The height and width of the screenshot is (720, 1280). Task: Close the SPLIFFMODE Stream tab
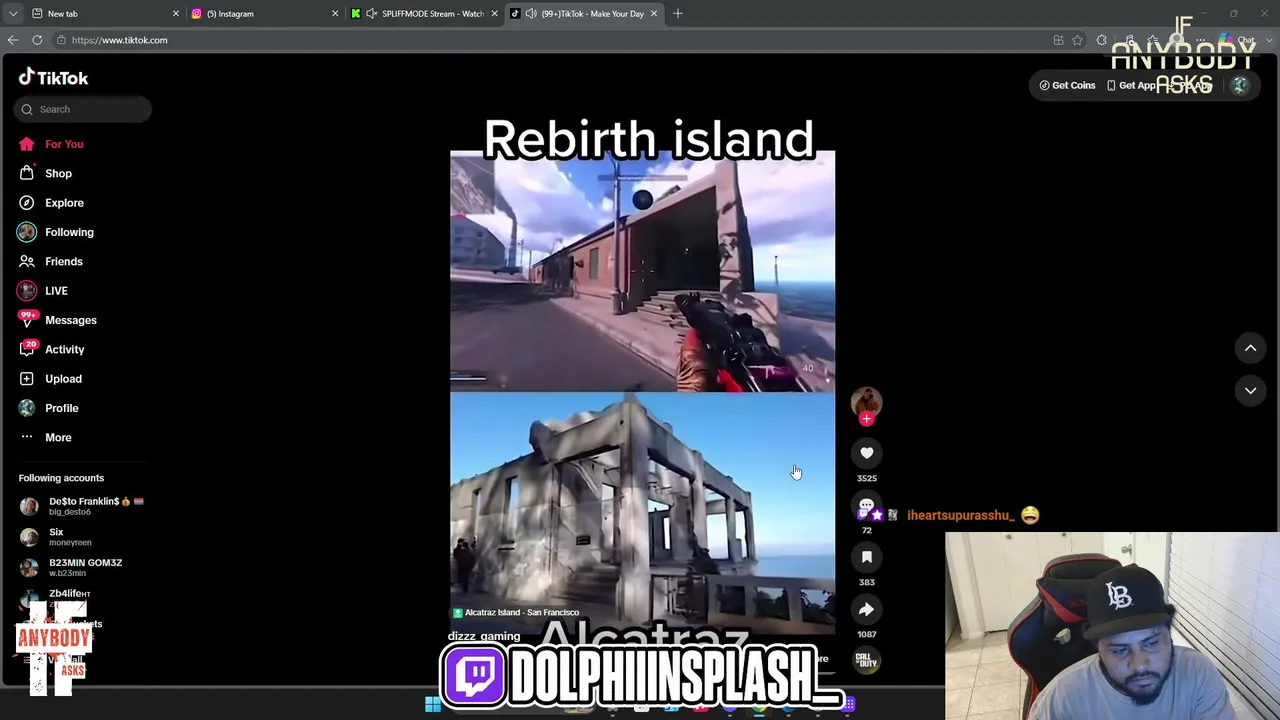[494, 14]
